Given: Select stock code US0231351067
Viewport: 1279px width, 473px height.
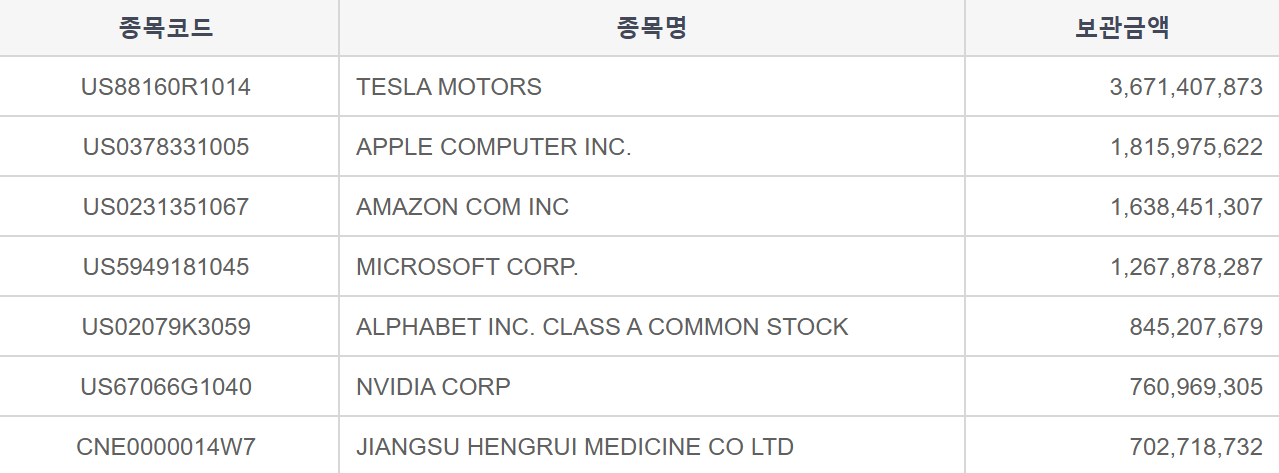Looking at the screenshot, I should [x=166, y=207].
